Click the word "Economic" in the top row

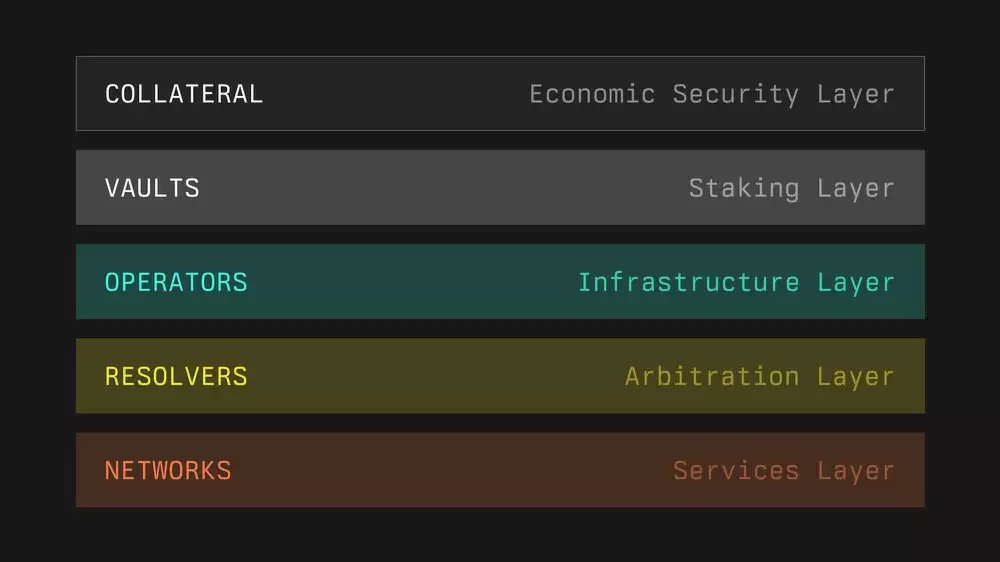click(x=592, y=94)
